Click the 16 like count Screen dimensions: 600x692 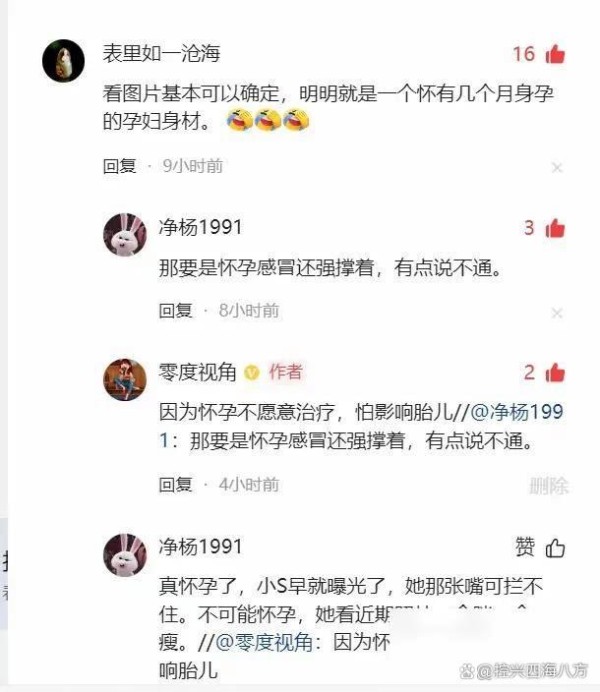(524, 54)
